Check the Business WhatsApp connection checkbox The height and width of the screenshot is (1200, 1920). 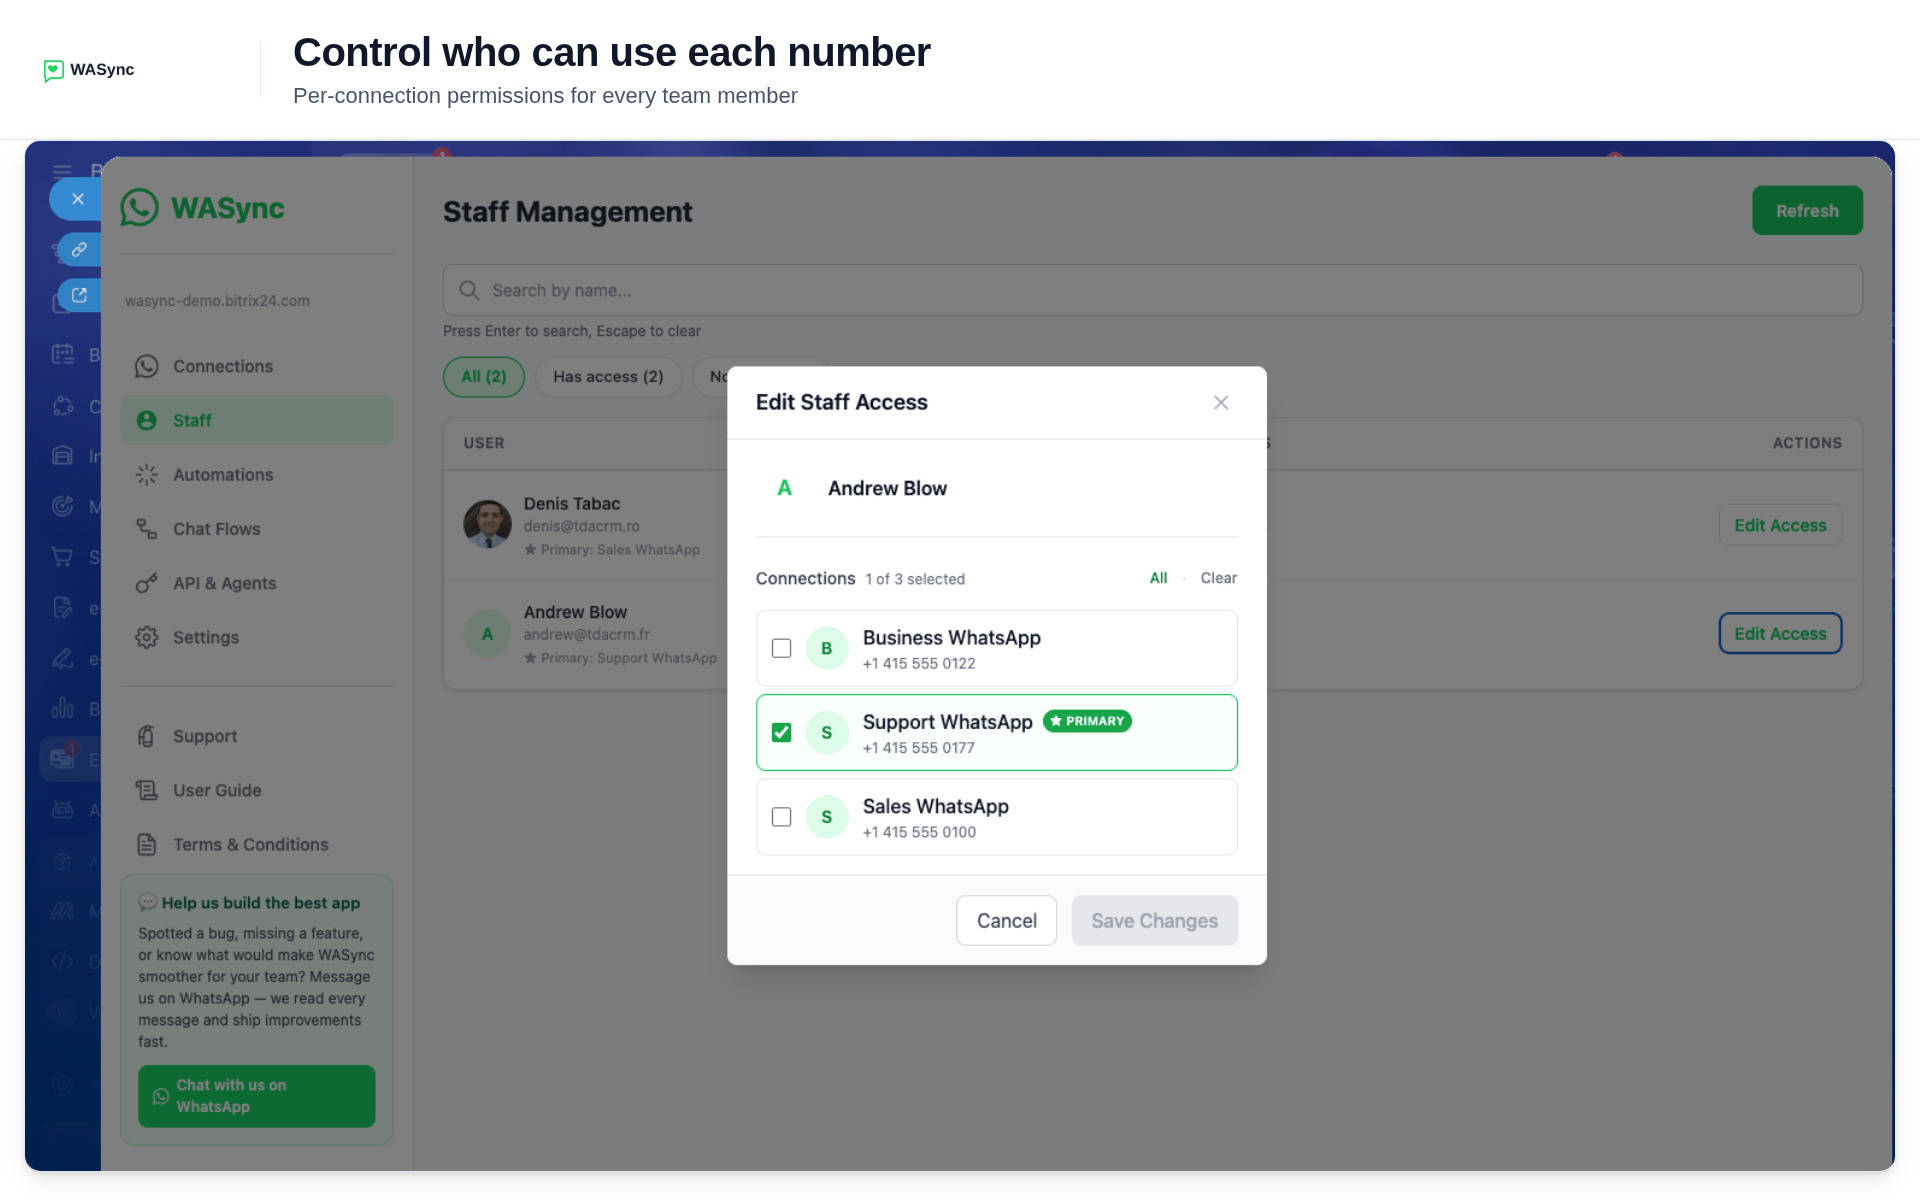coord(782,648)
